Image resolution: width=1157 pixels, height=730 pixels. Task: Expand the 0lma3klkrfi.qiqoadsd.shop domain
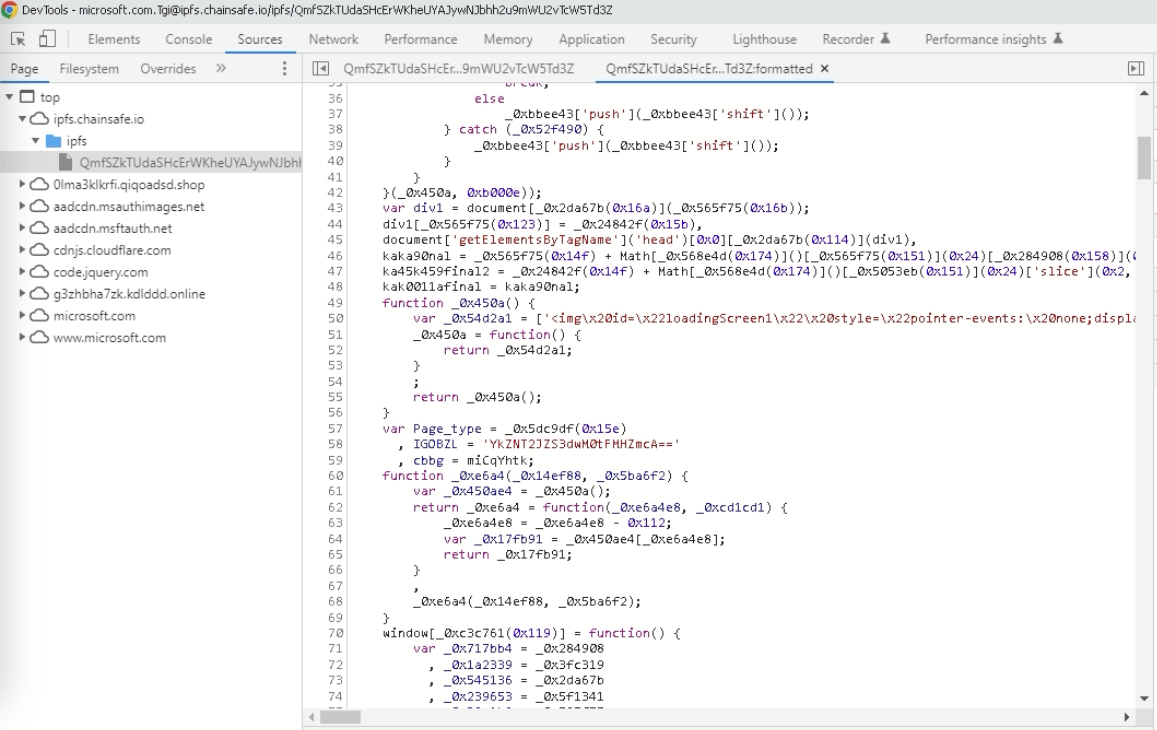click(22, 185)
